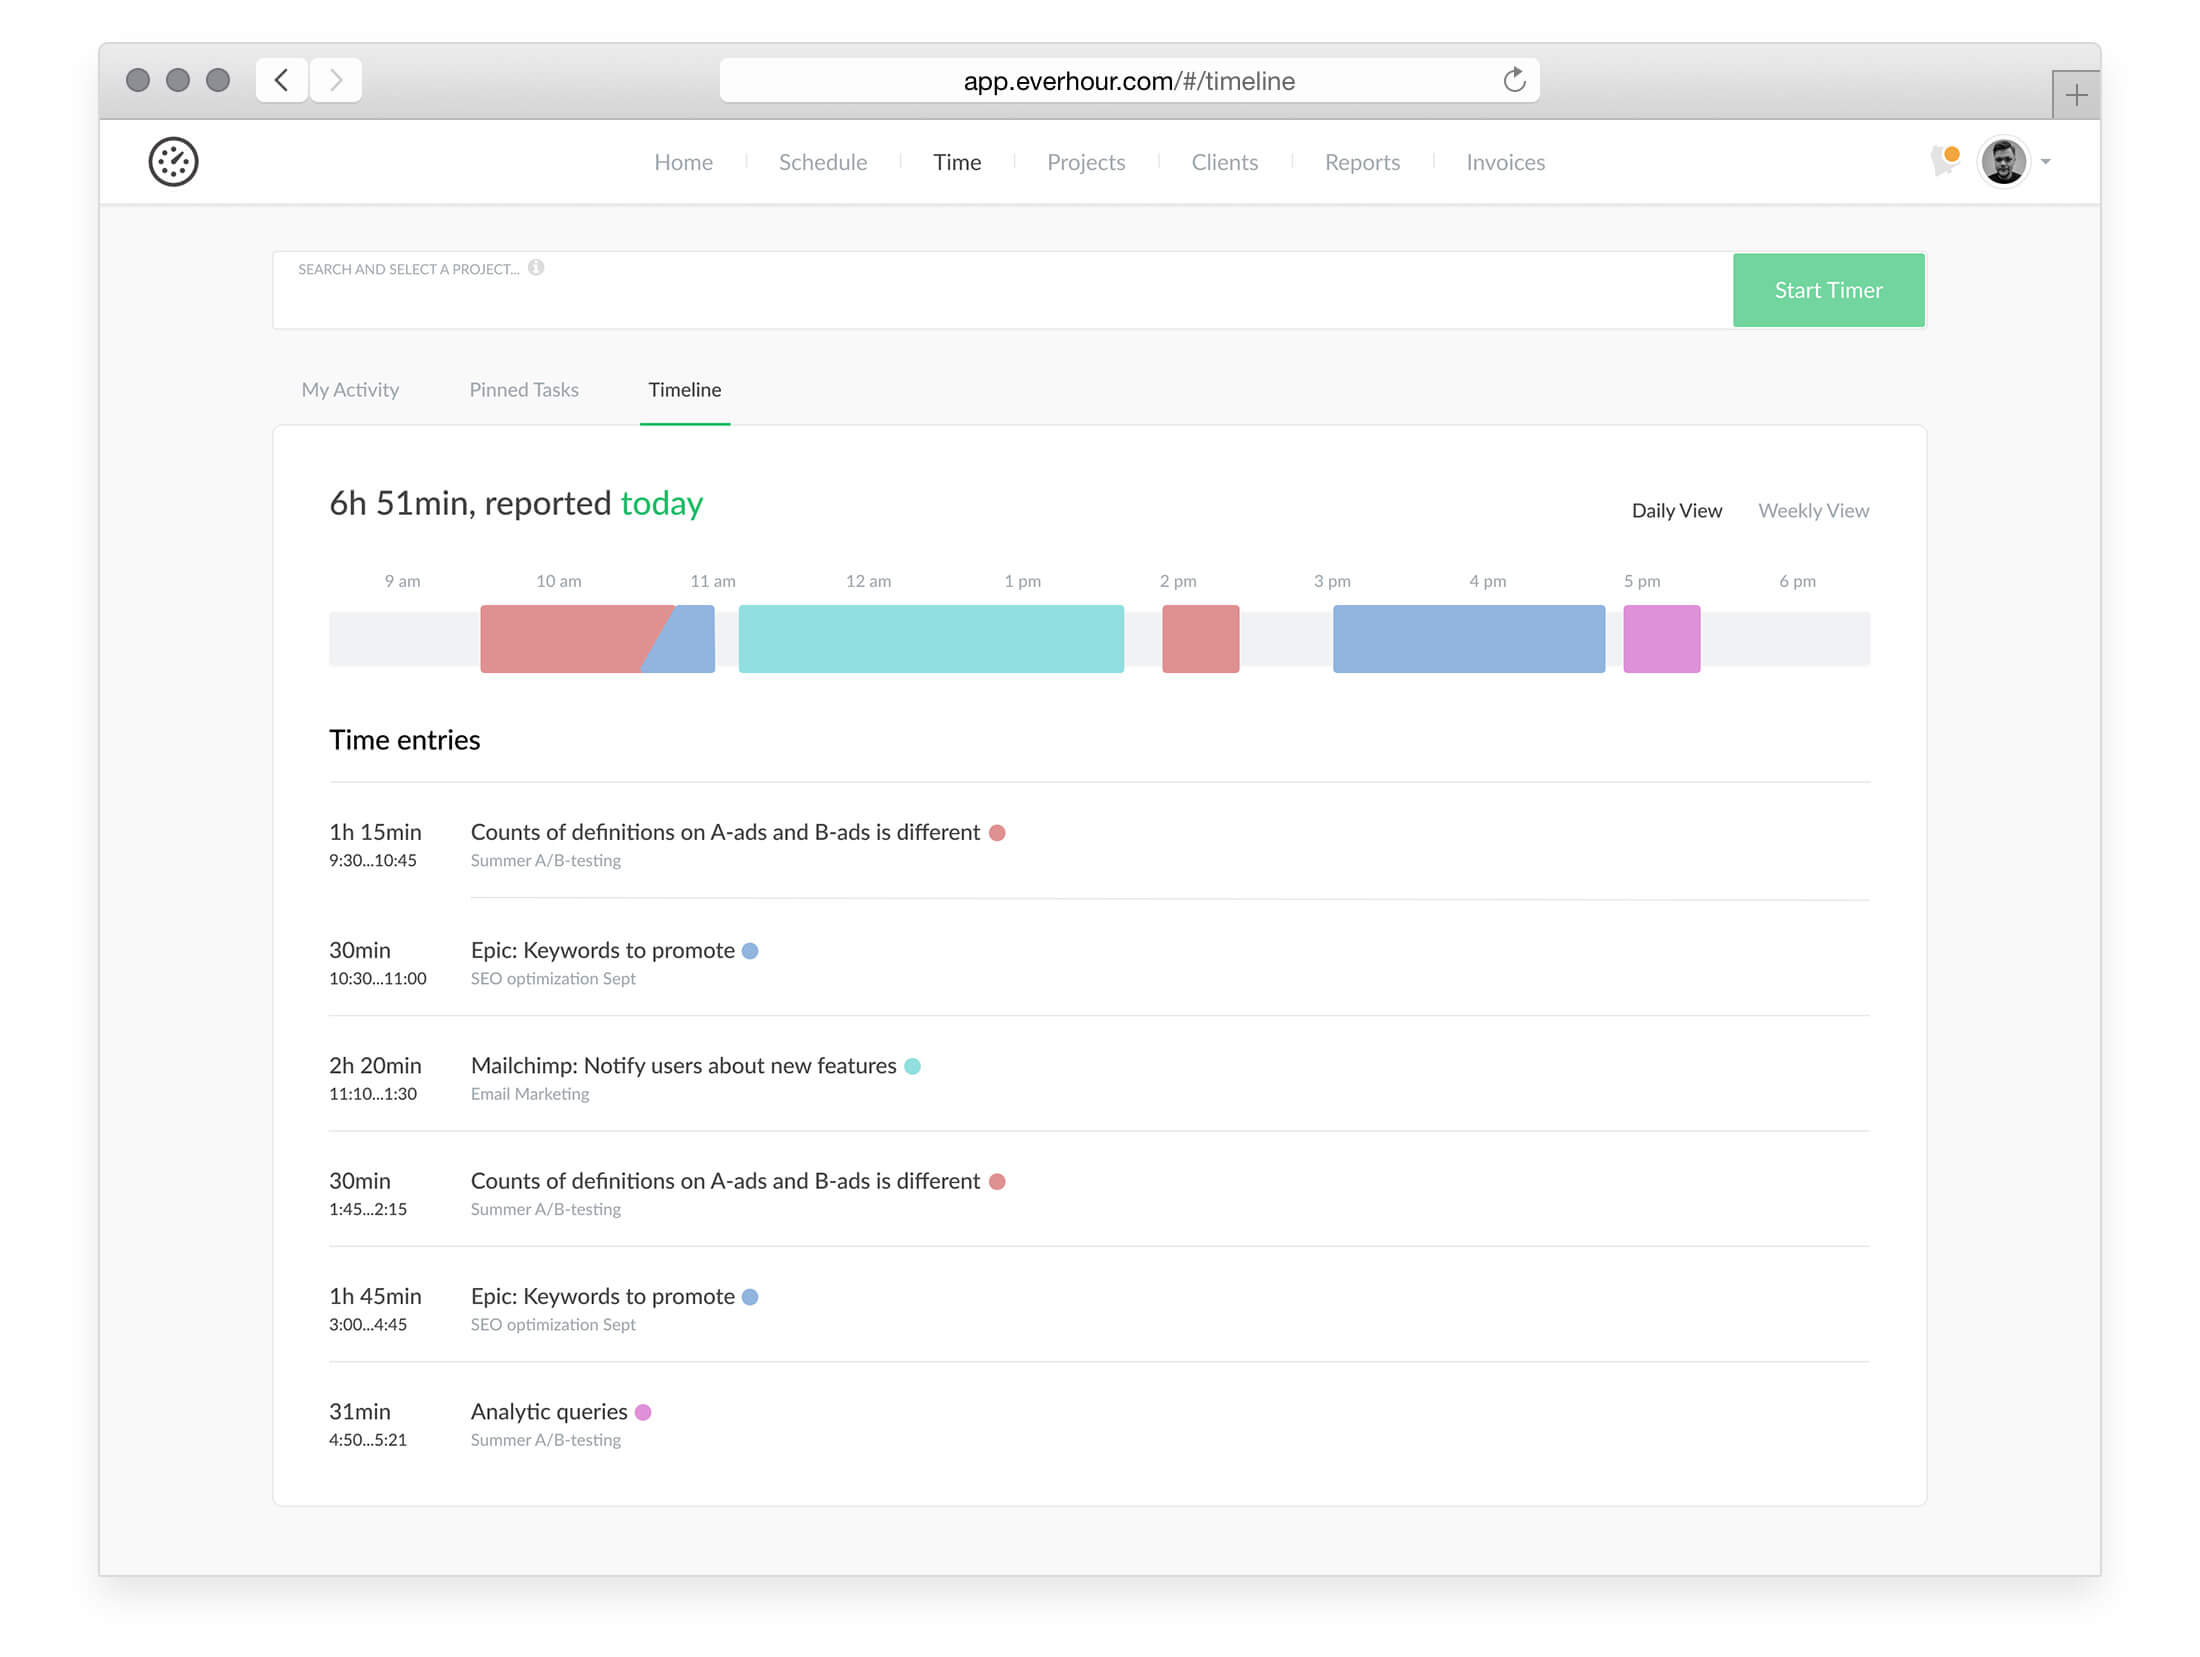Open 1:45 'Counts of definitions' task
Viewport: 2200px width, 1657px height.
(x=725, y=1181)
